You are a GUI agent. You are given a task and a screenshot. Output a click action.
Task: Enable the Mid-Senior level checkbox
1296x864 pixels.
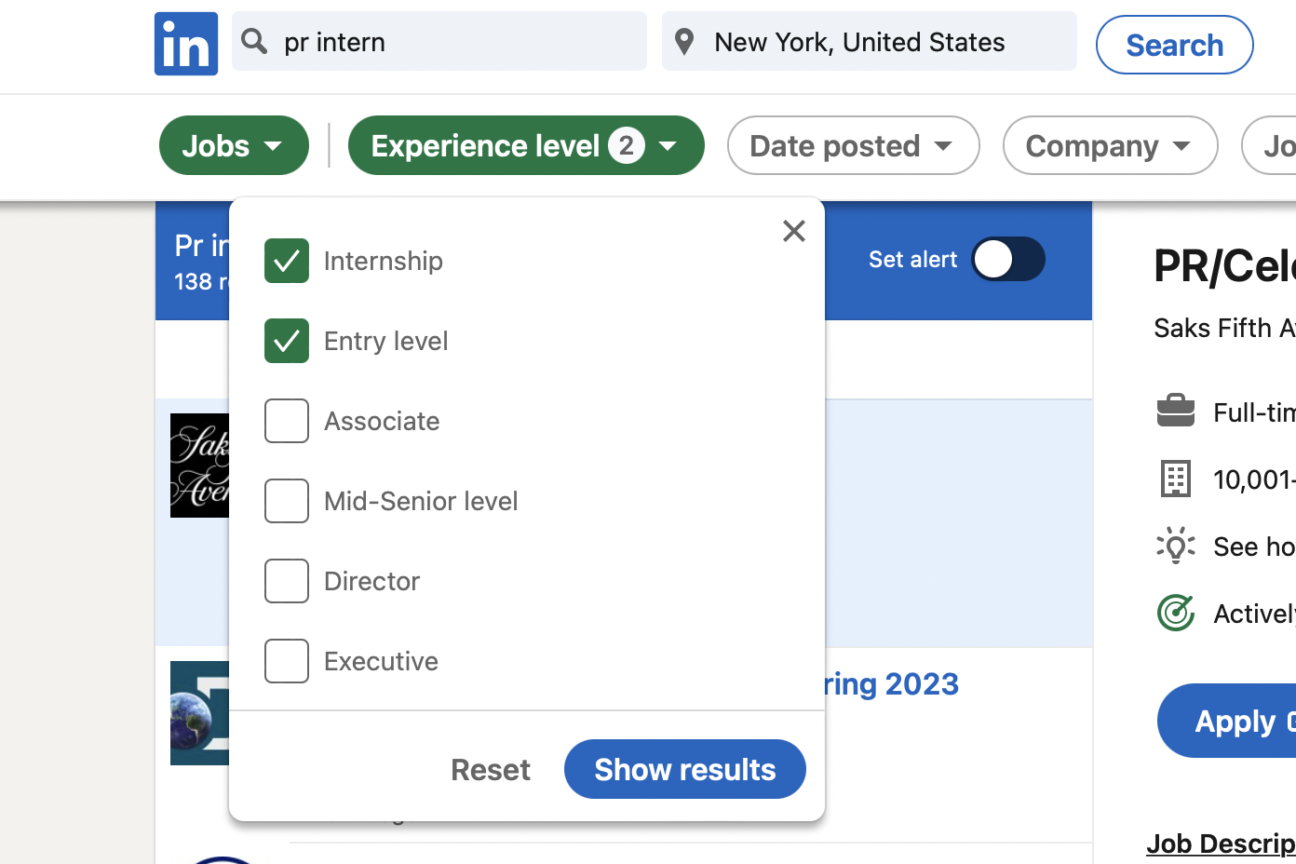286,501
